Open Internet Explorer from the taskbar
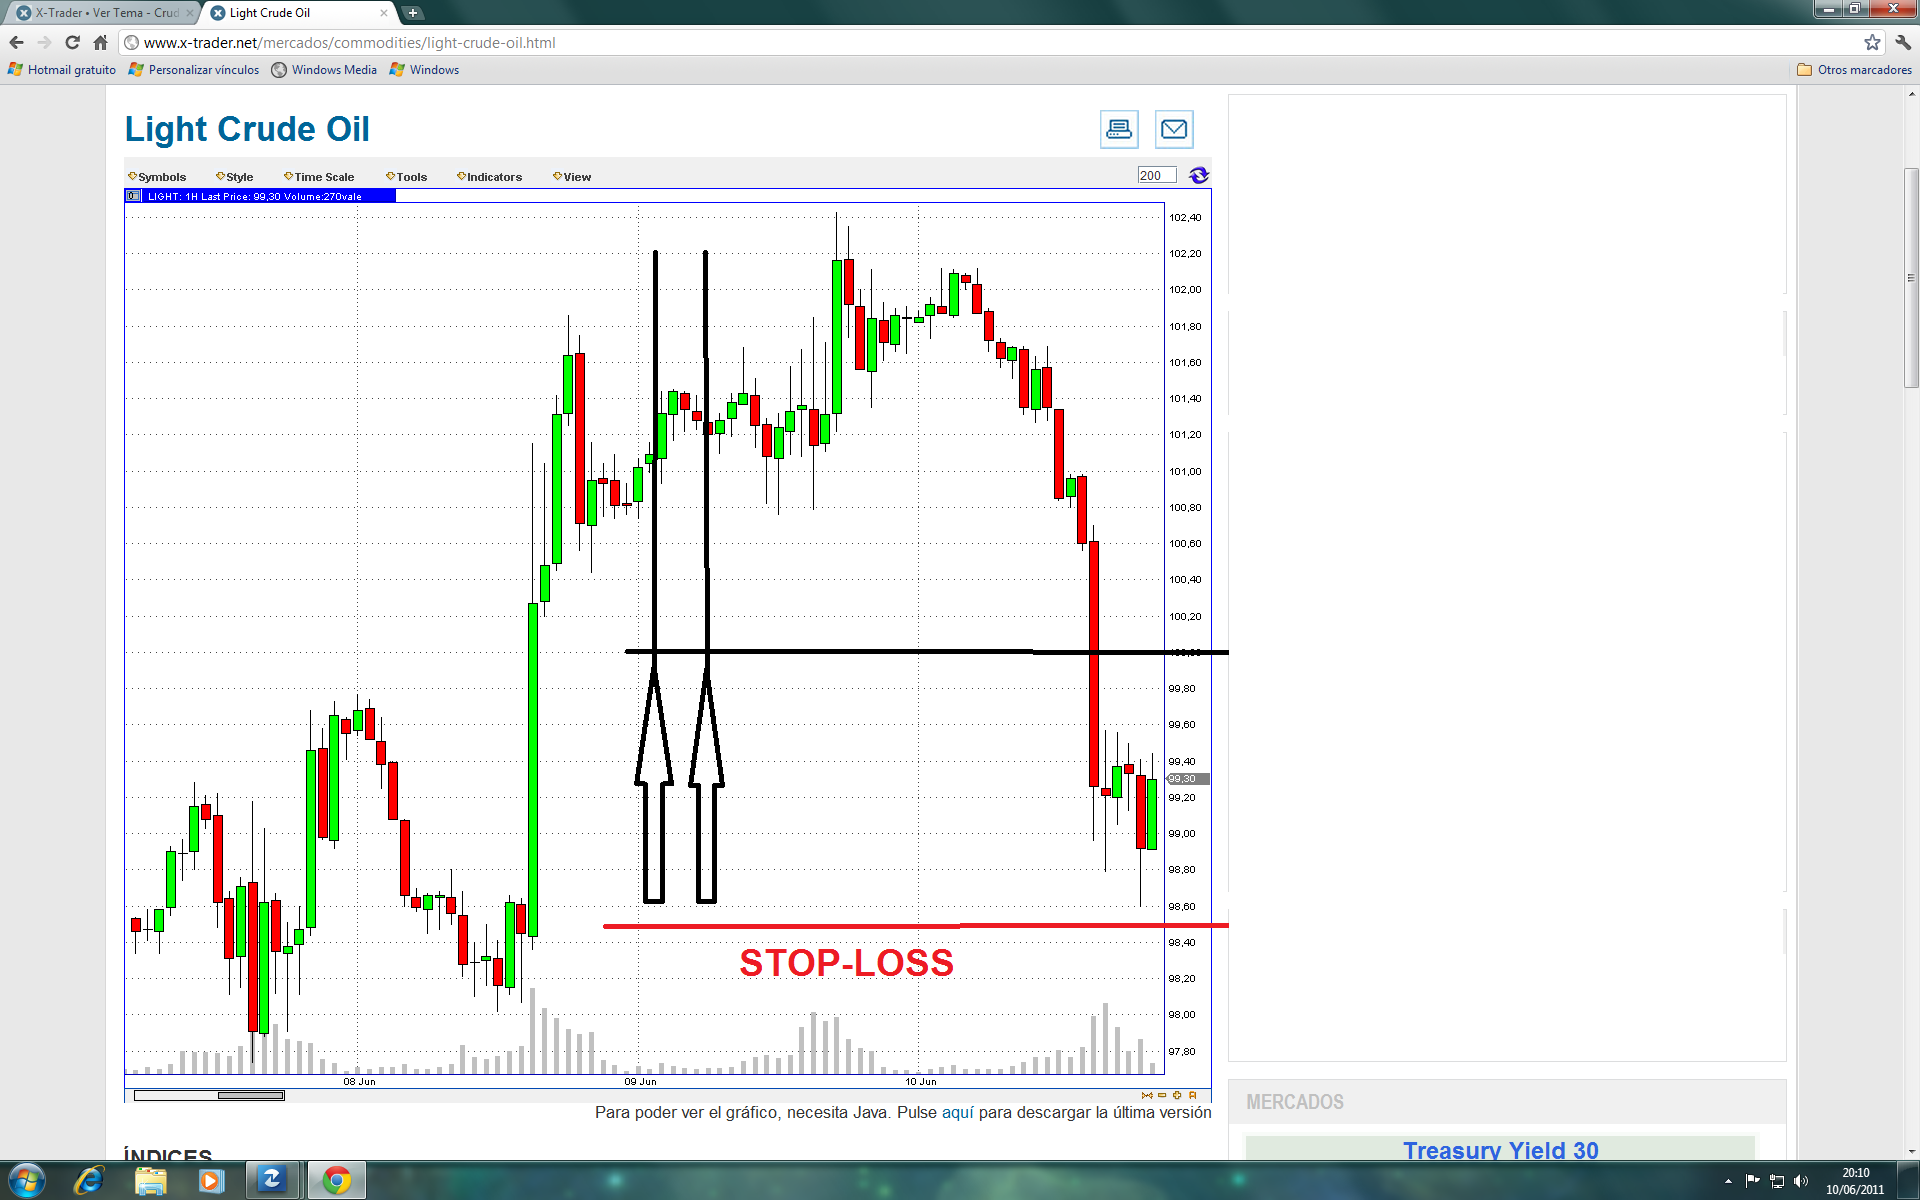The height and width of the screenshot is (1200, 1920). tap(89, 1180)
